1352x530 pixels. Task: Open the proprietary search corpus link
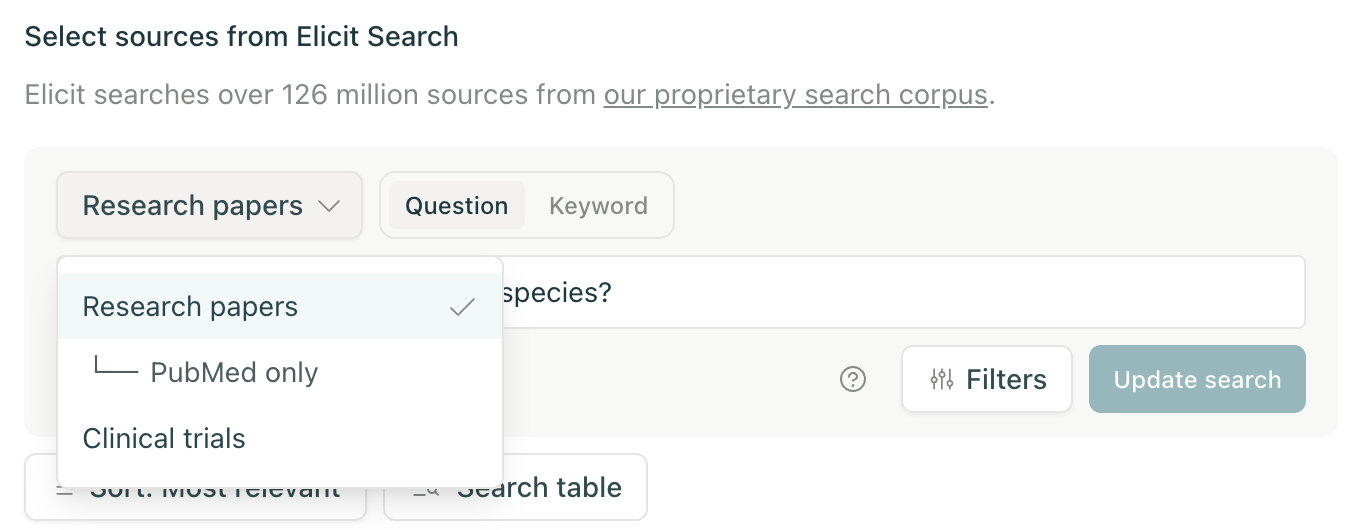[795, 96]
